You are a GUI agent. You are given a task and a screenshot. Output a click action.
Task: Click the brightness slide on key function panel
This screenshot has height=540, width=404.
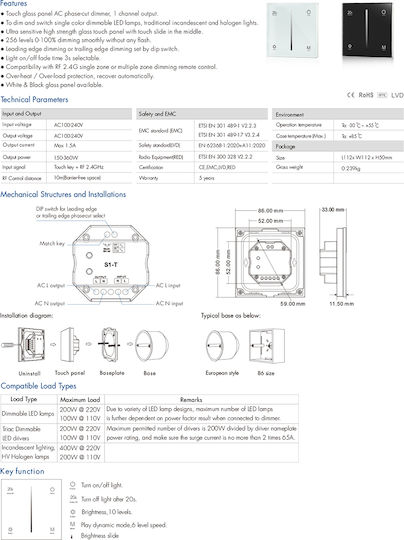pyautogui.click(x=31, y=509)
